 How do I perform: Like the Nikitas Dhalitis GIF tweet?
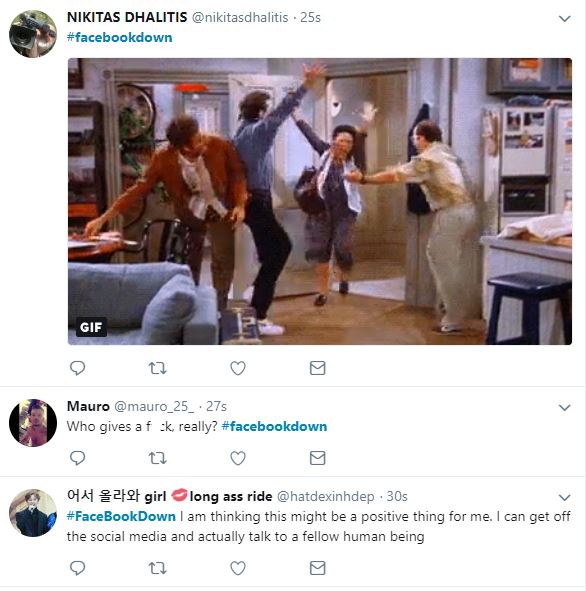tap(238, 368)
